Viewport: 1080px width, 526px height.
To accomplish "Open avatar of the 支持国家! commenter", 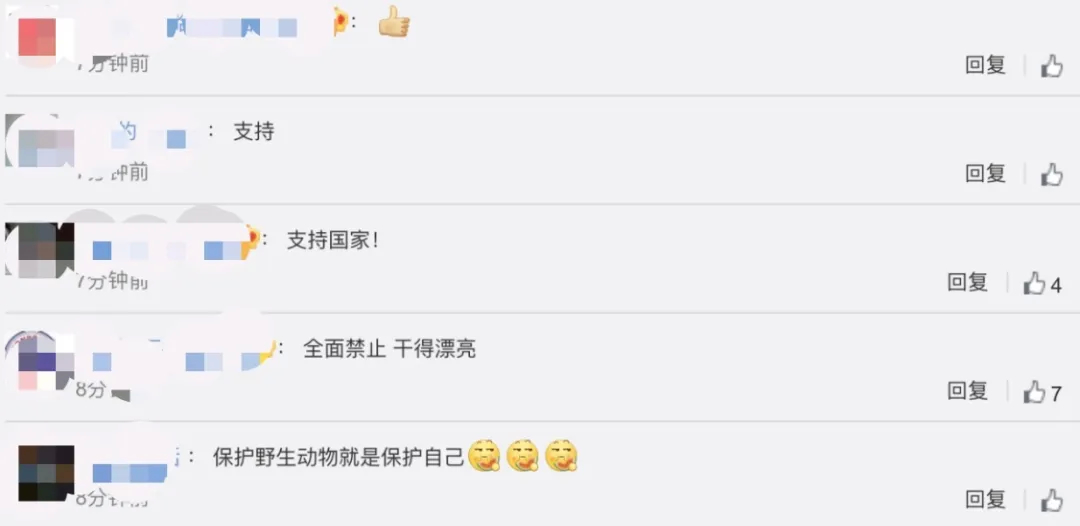I will coord(39,250).
